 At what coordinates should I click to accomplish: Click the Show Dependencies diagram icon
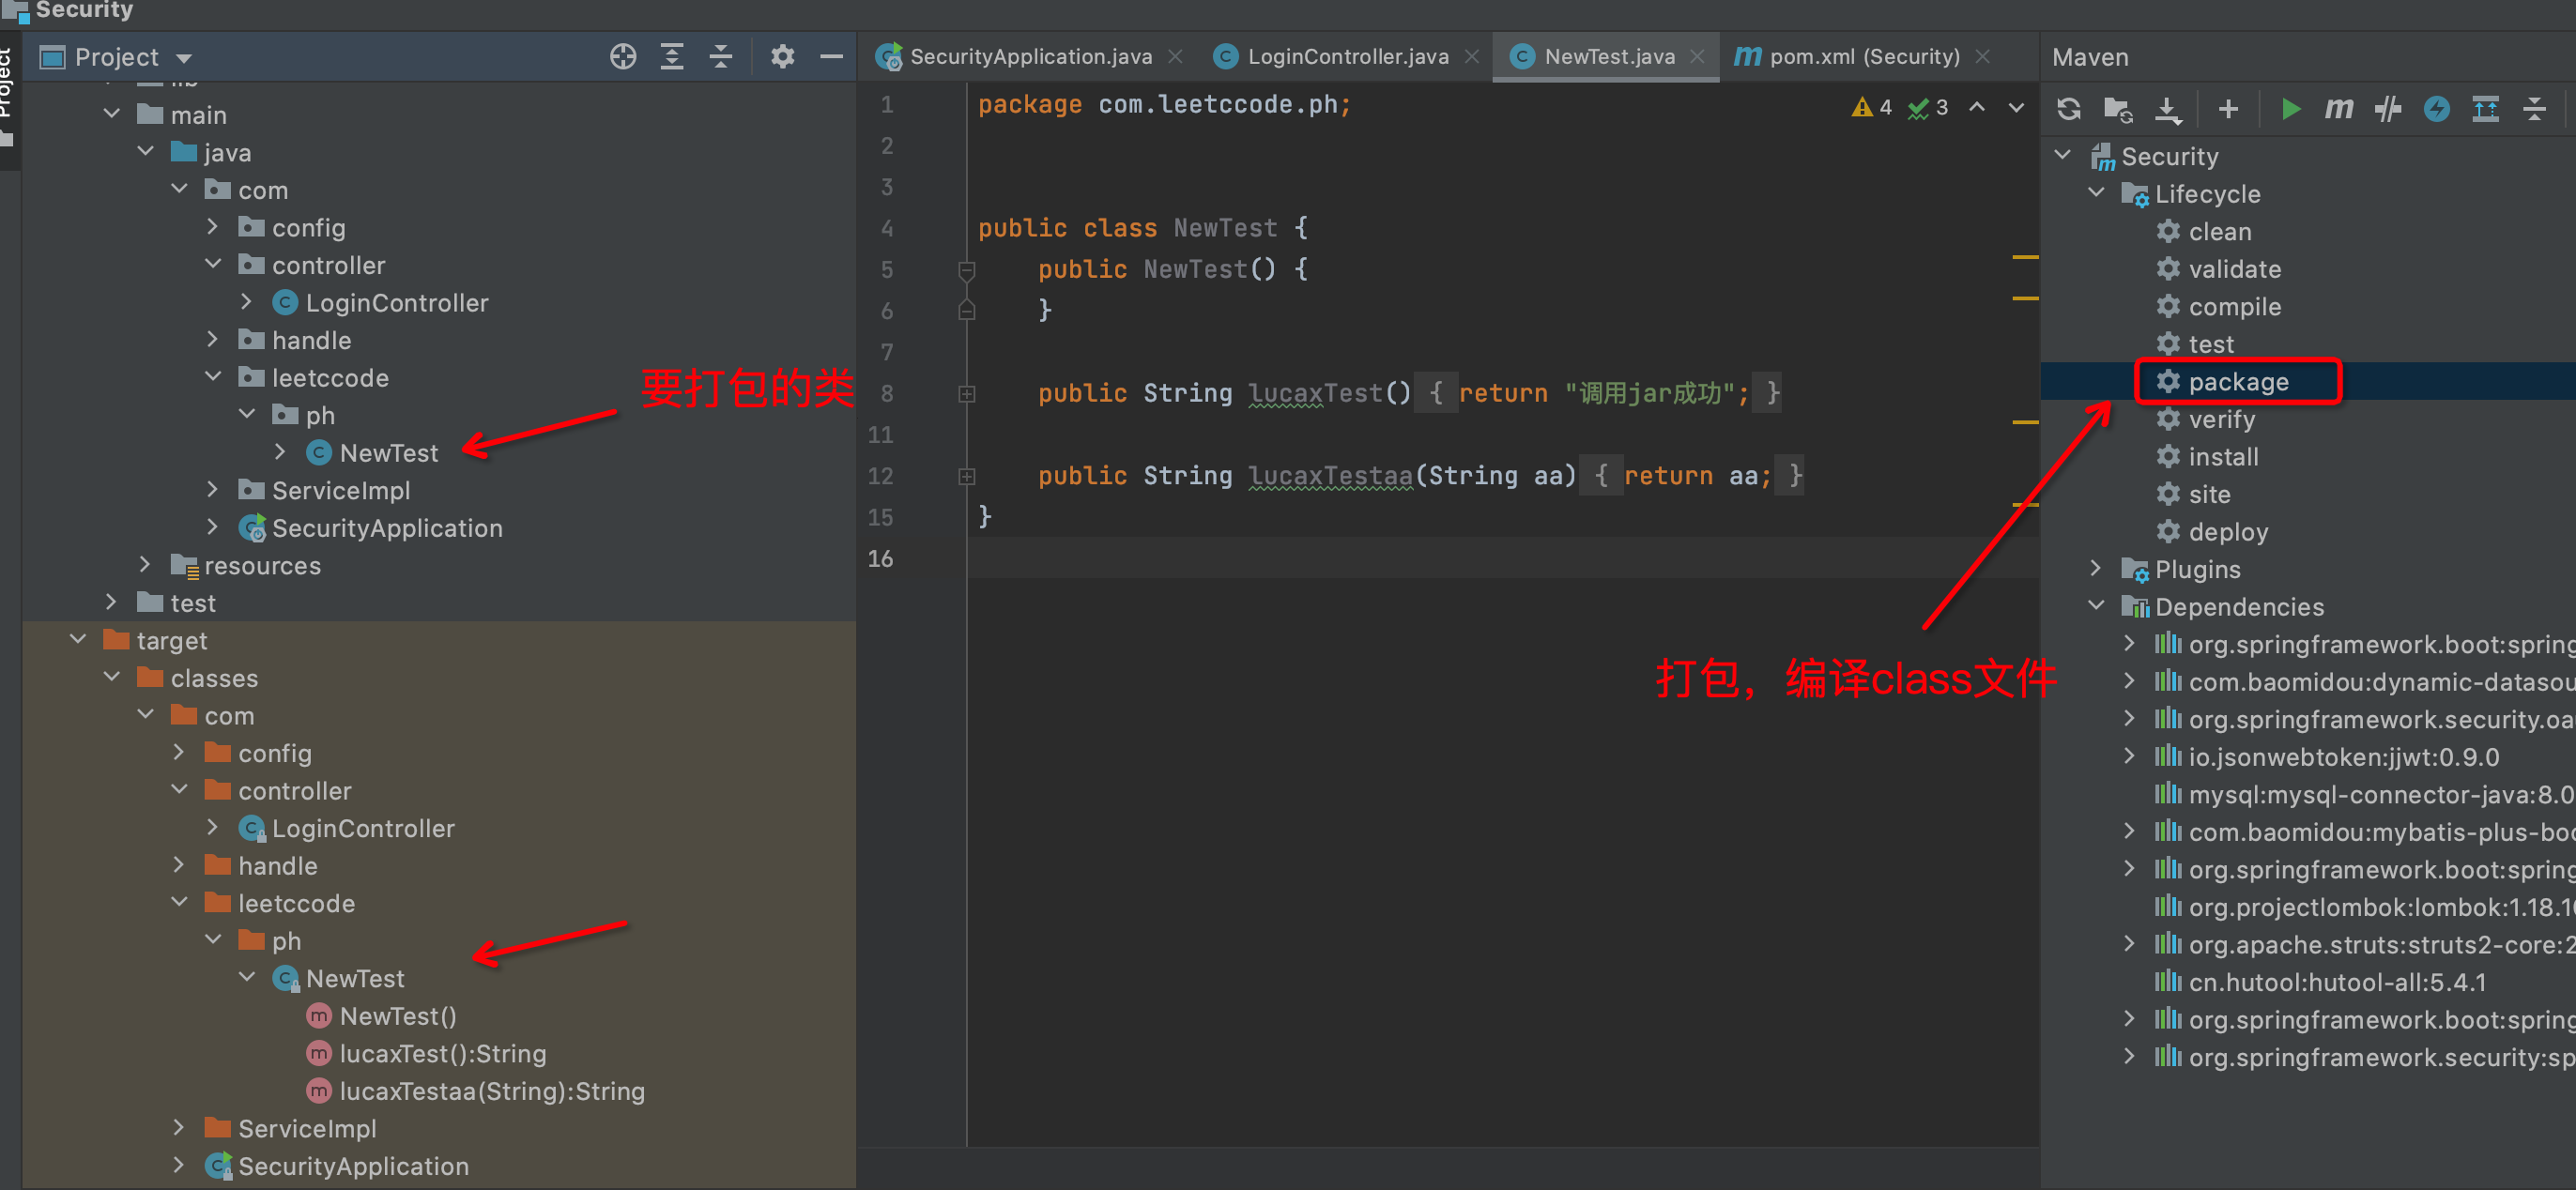(x=2485, y=109)
